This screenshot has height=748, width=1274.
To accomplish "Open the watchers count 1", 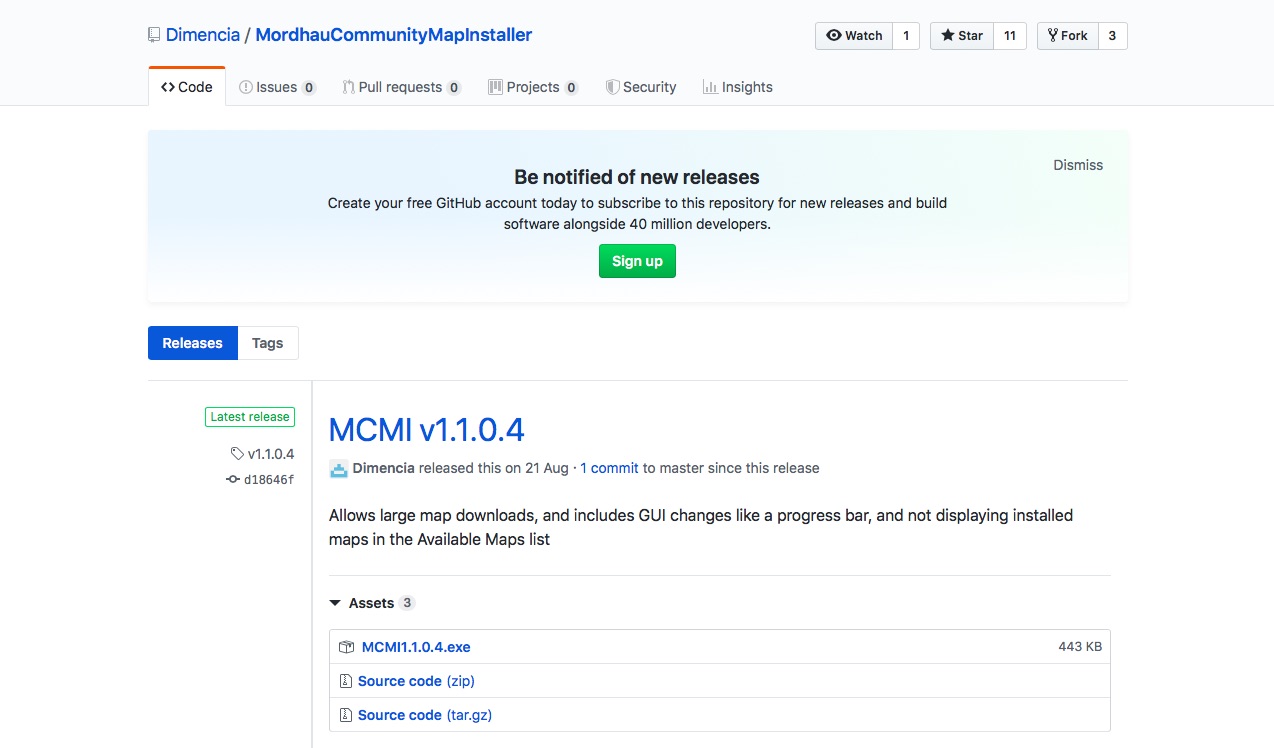I will (906, 36).
